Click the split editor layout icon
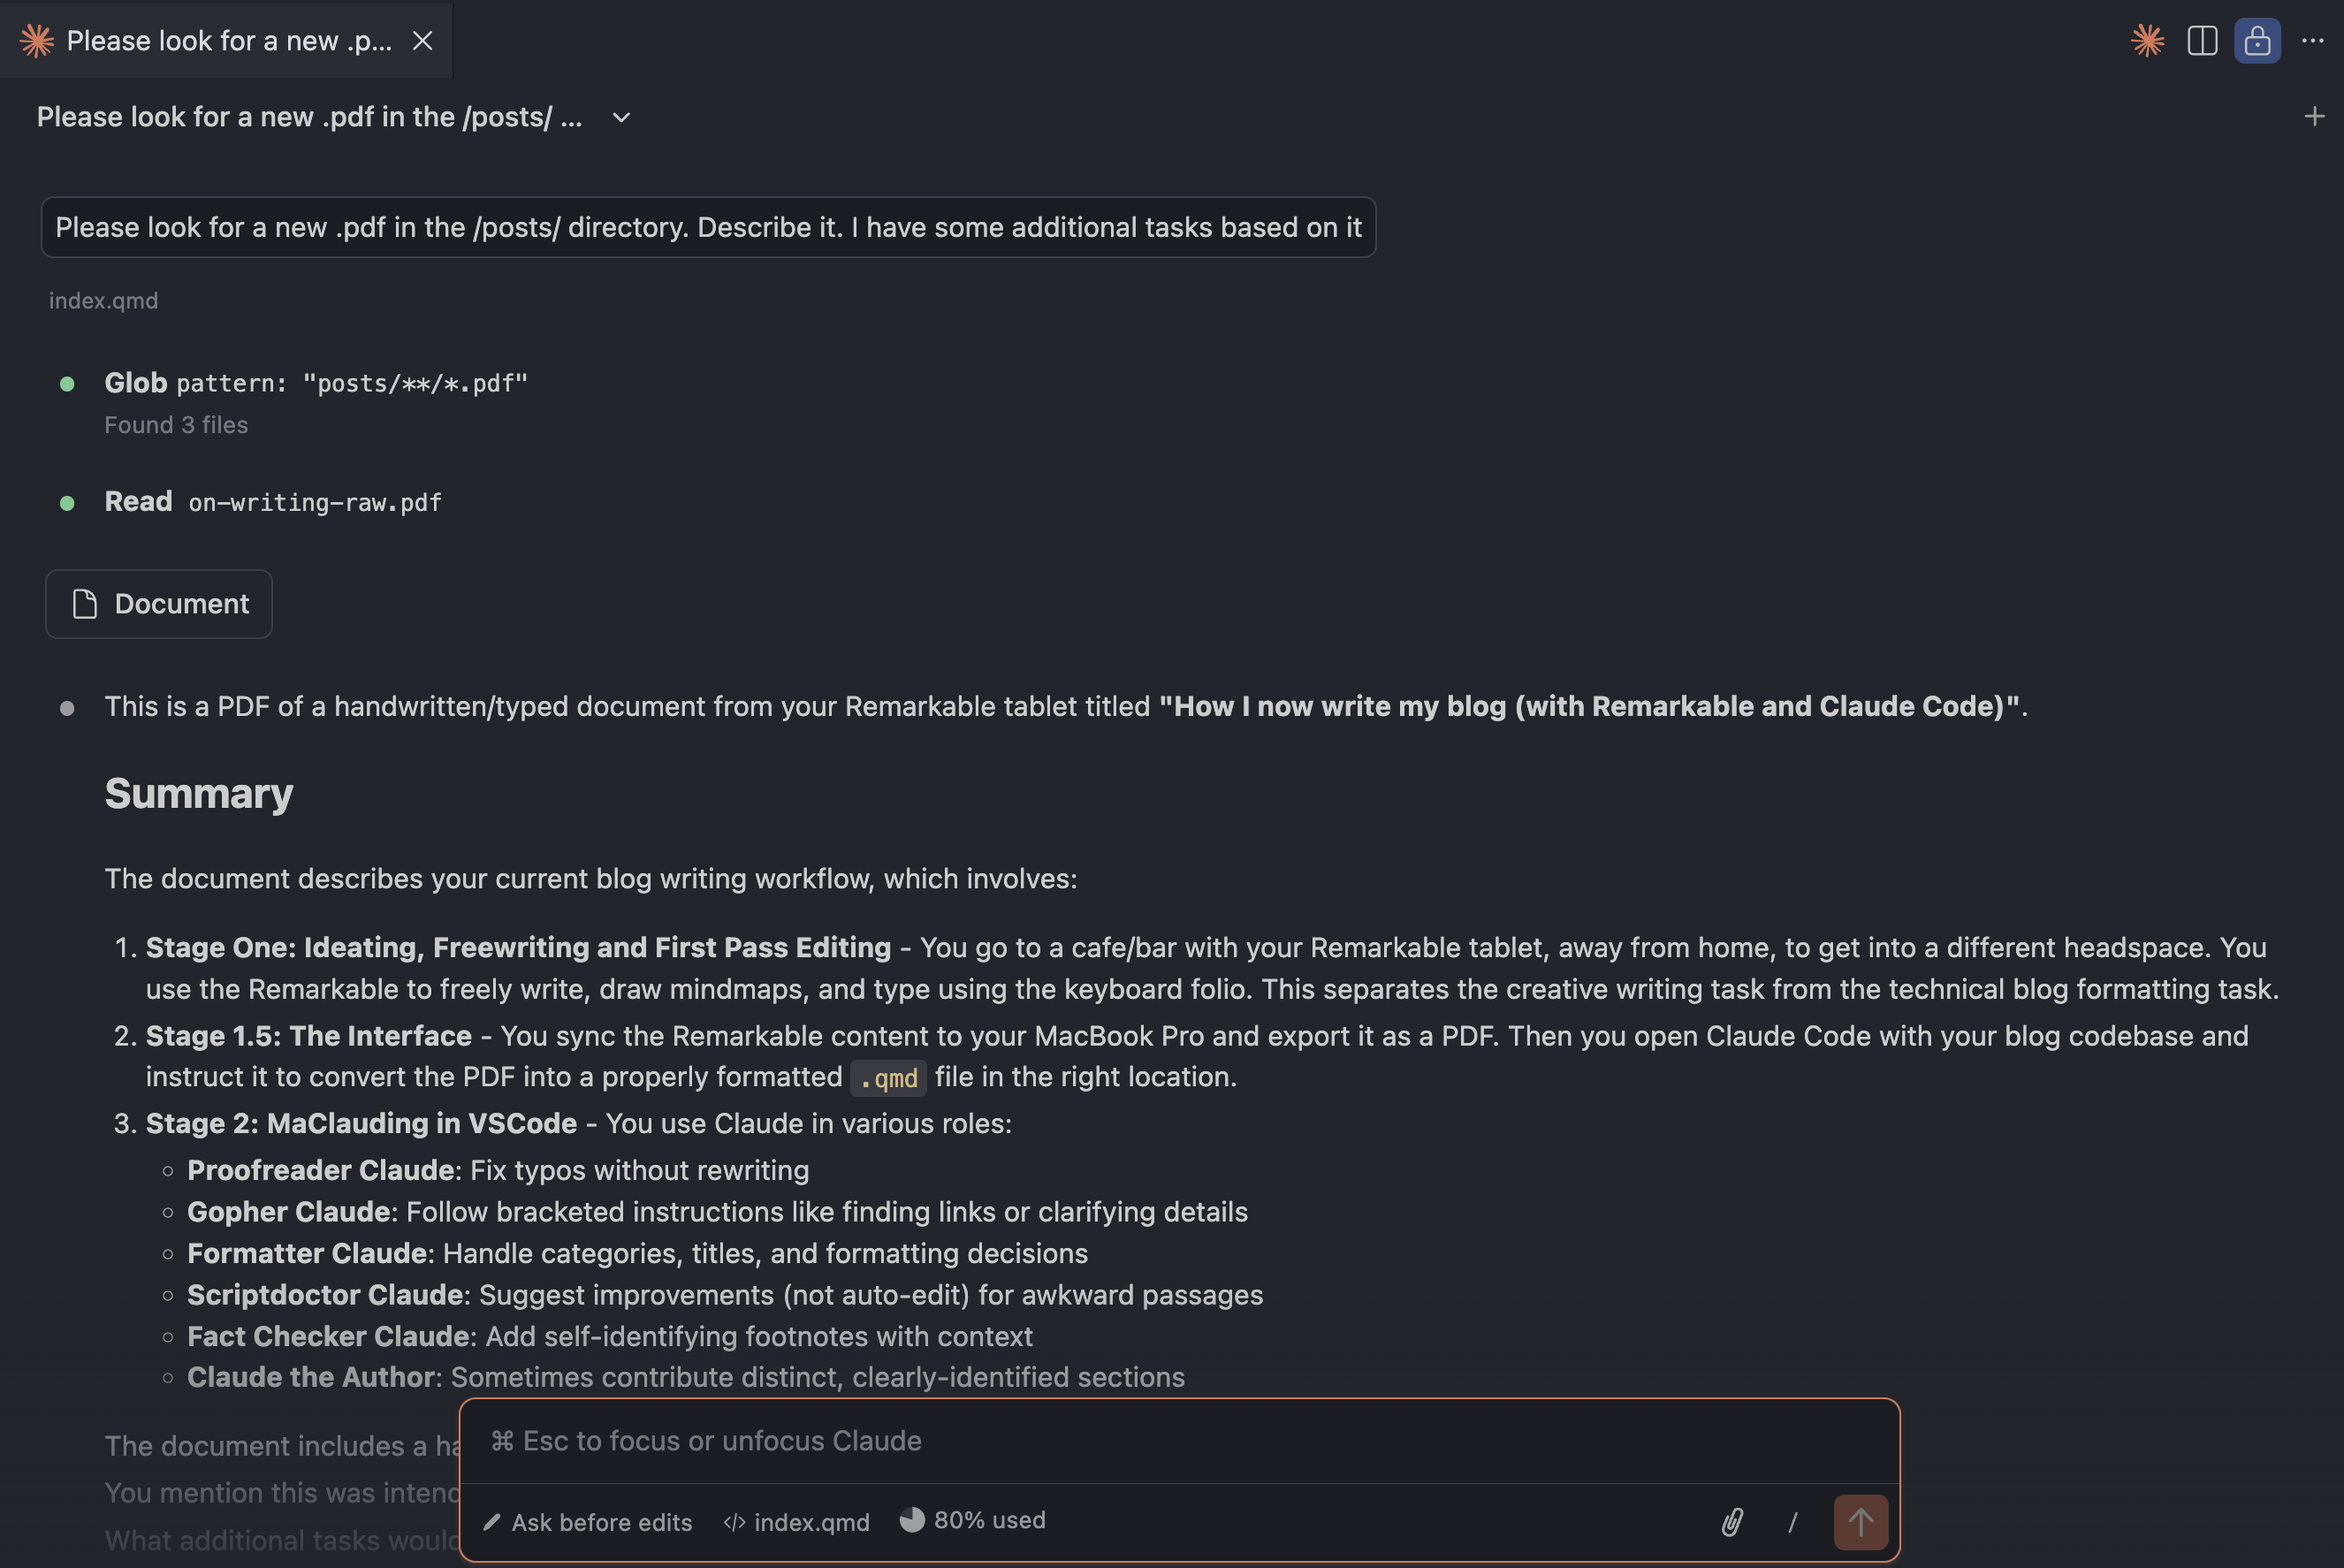 [x=2202, y=41]
